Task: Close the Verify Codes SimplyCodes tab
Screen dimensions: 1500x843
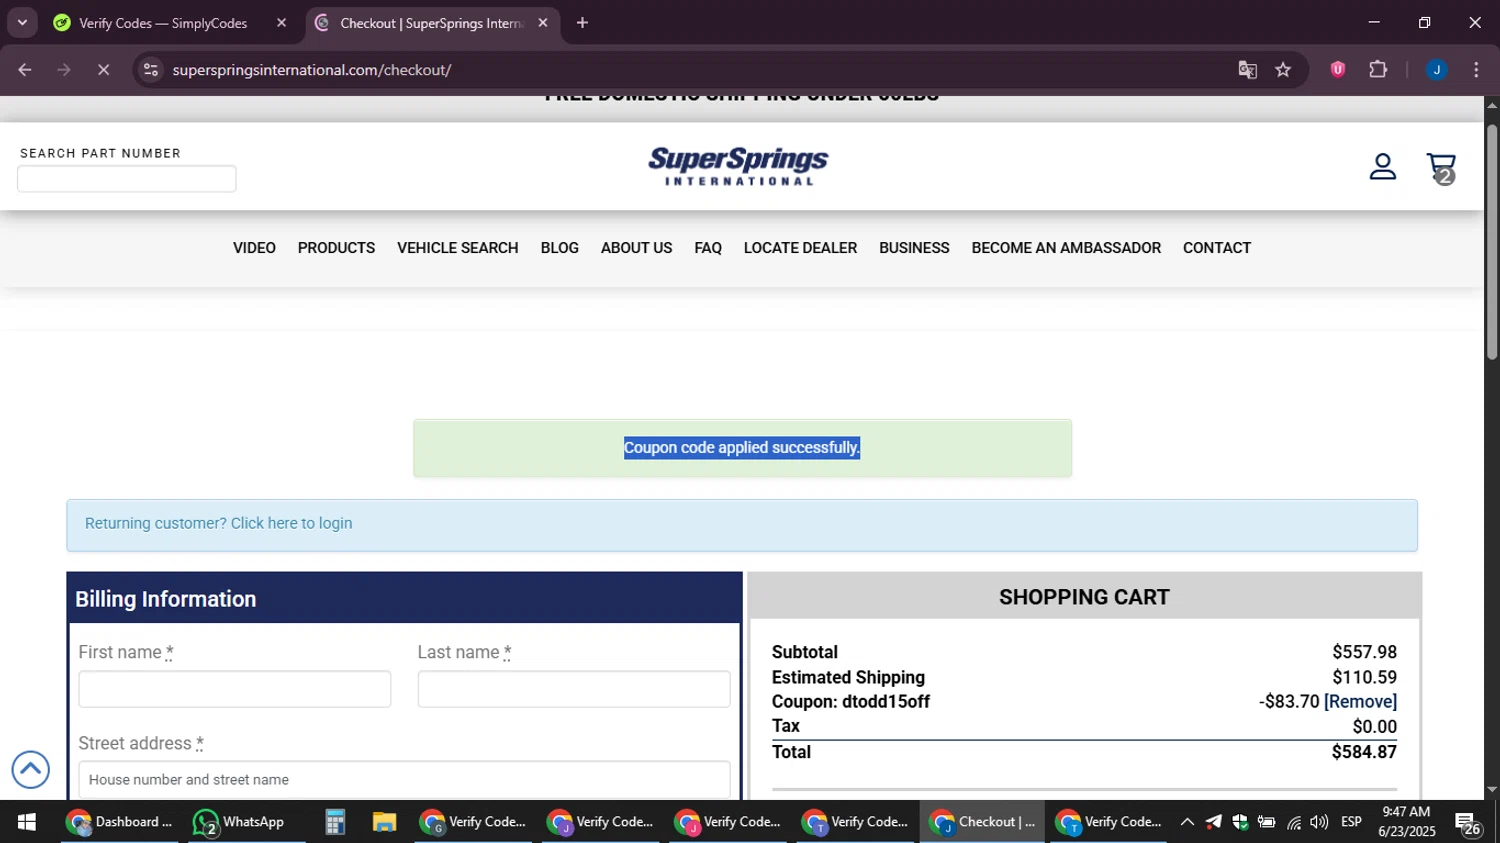Action: point(281,22)
